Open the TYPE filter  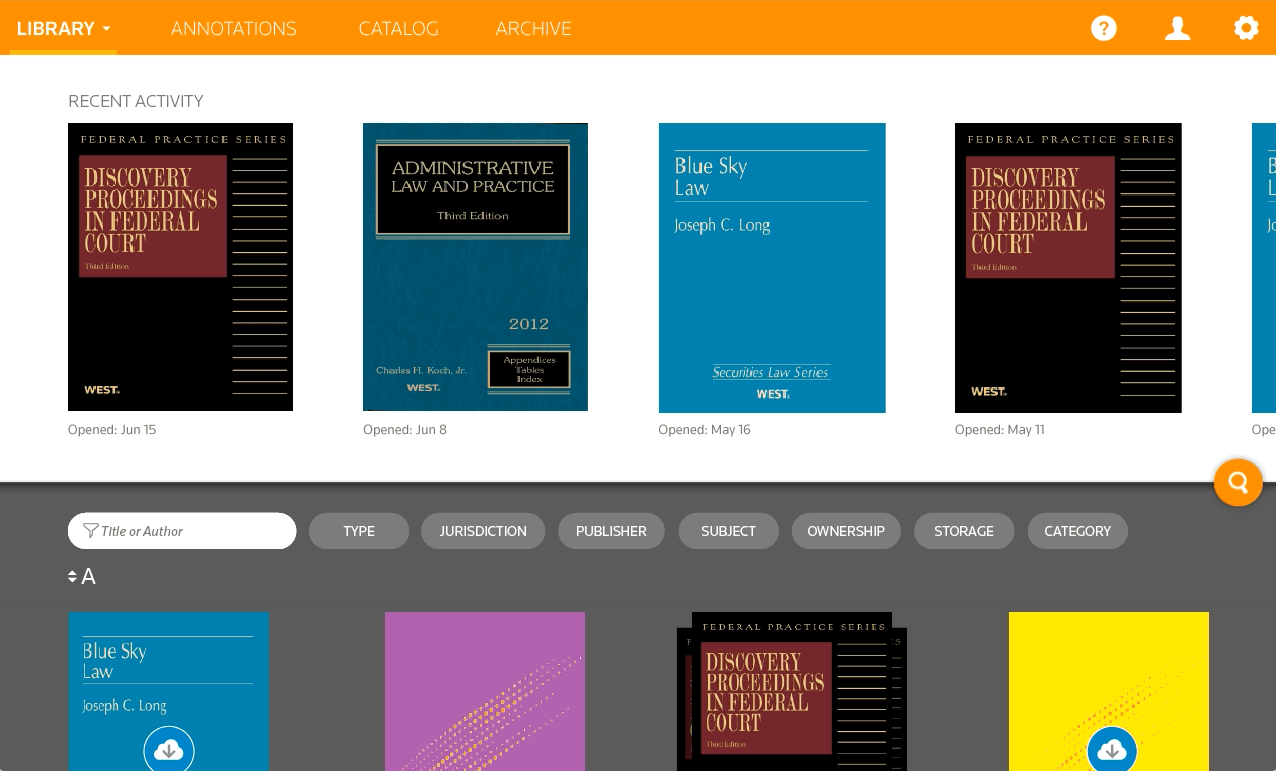point(359,531)
